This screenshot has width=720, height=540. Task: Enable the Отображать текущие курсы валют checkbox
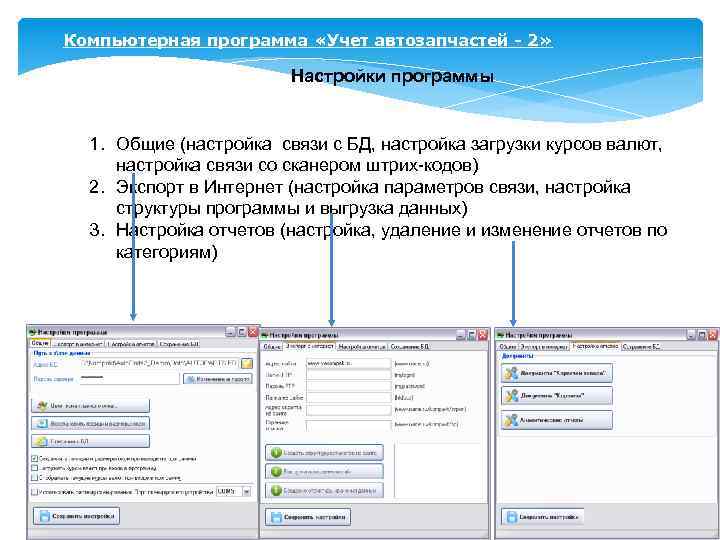pyautogui.click(x=34, y=478)
